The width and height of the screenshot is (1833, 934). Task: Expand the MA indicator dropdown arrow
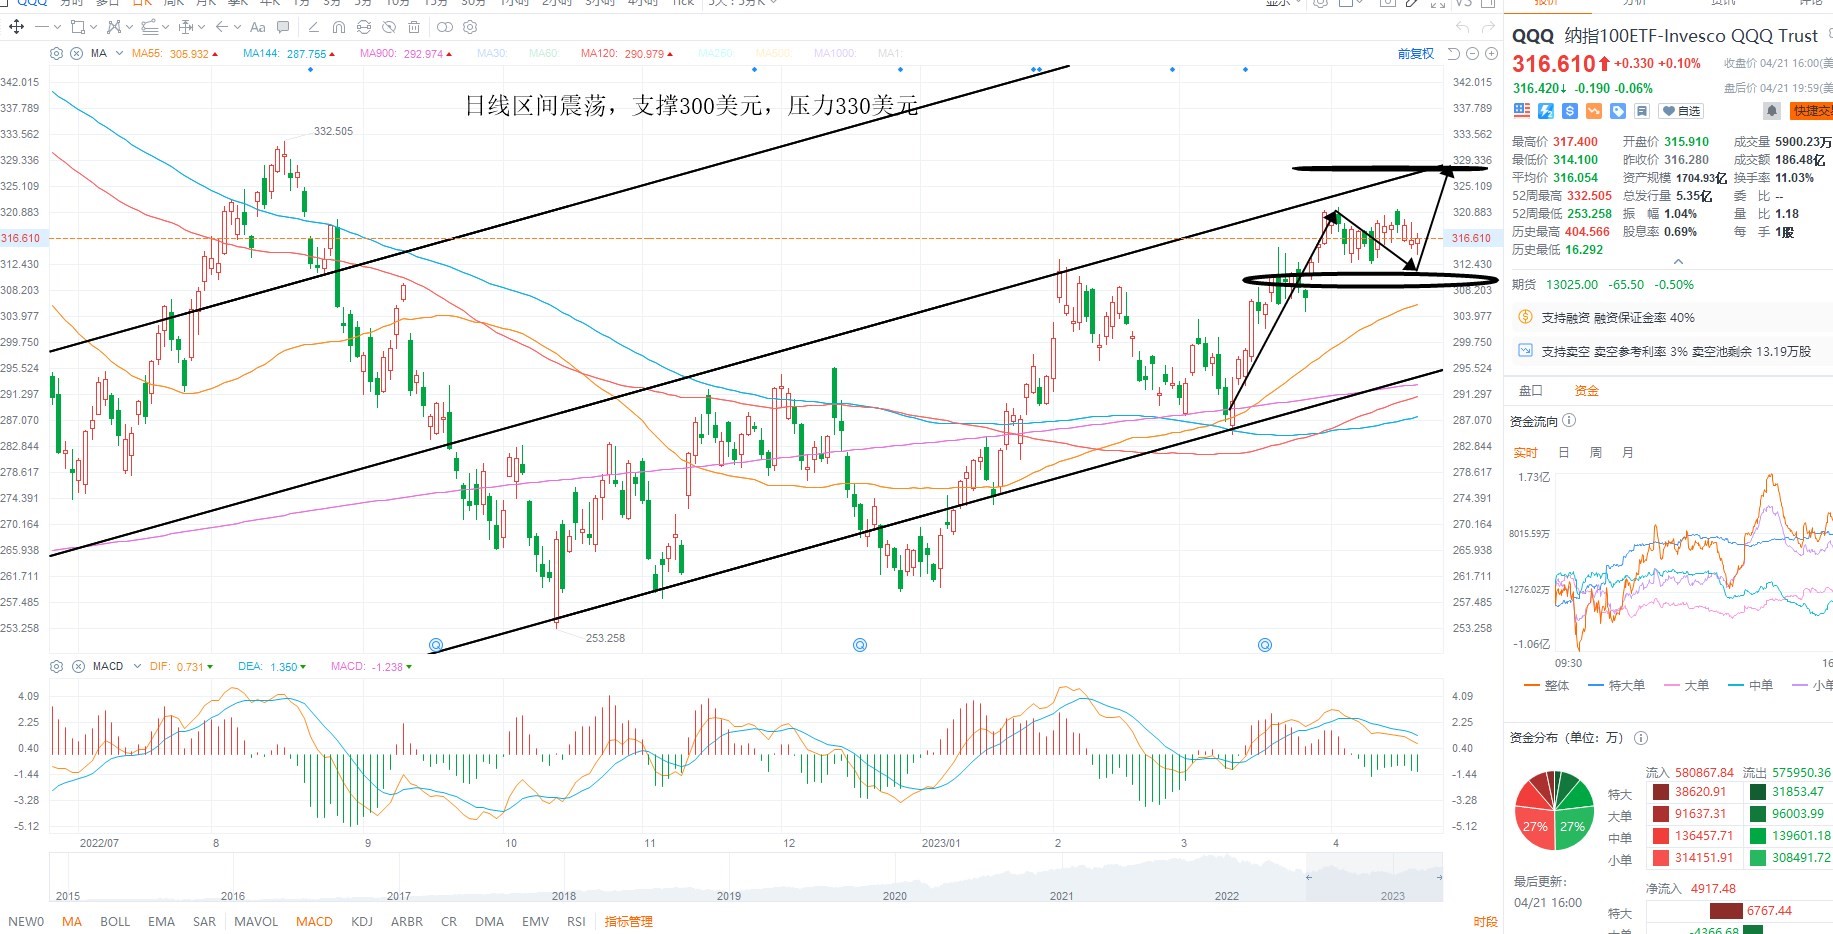120,53
